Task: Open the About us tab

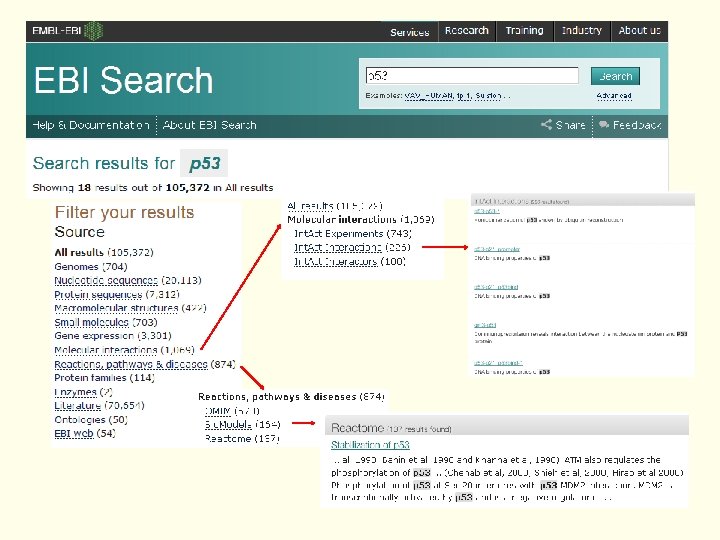Action: (639, 31)
